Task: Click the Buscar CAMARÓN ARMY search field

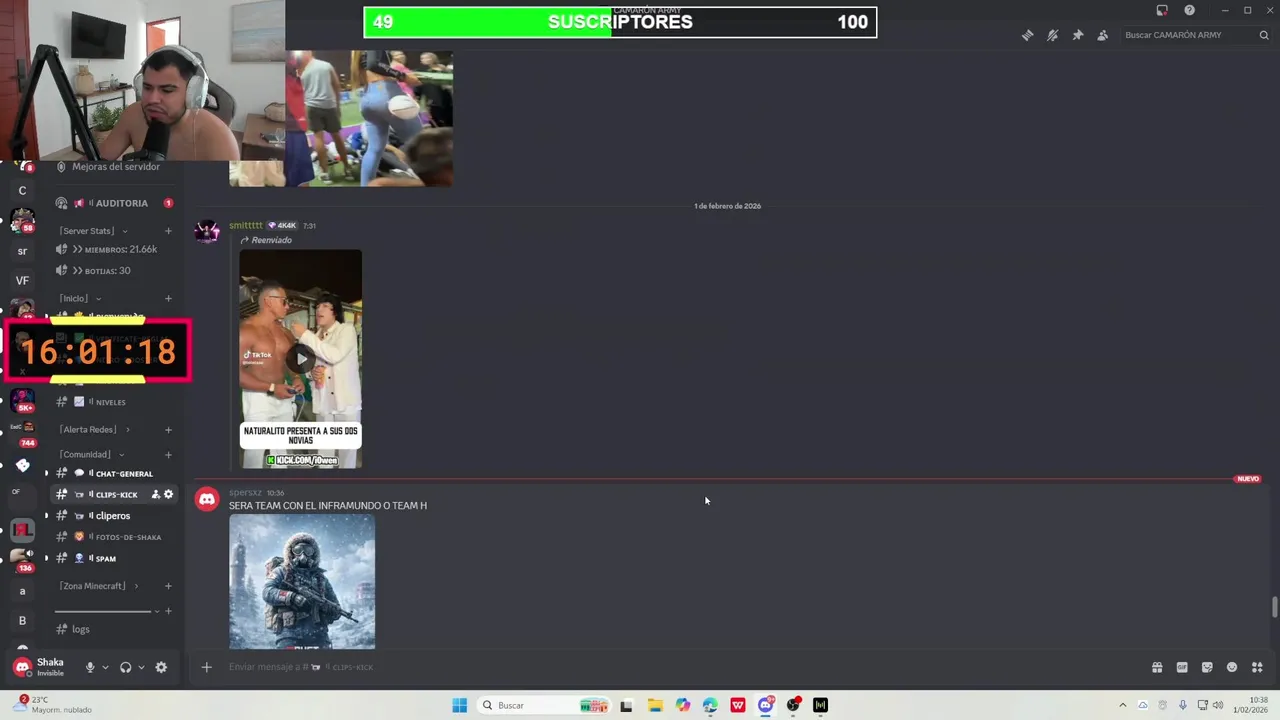Action: tap(1195, 35)
